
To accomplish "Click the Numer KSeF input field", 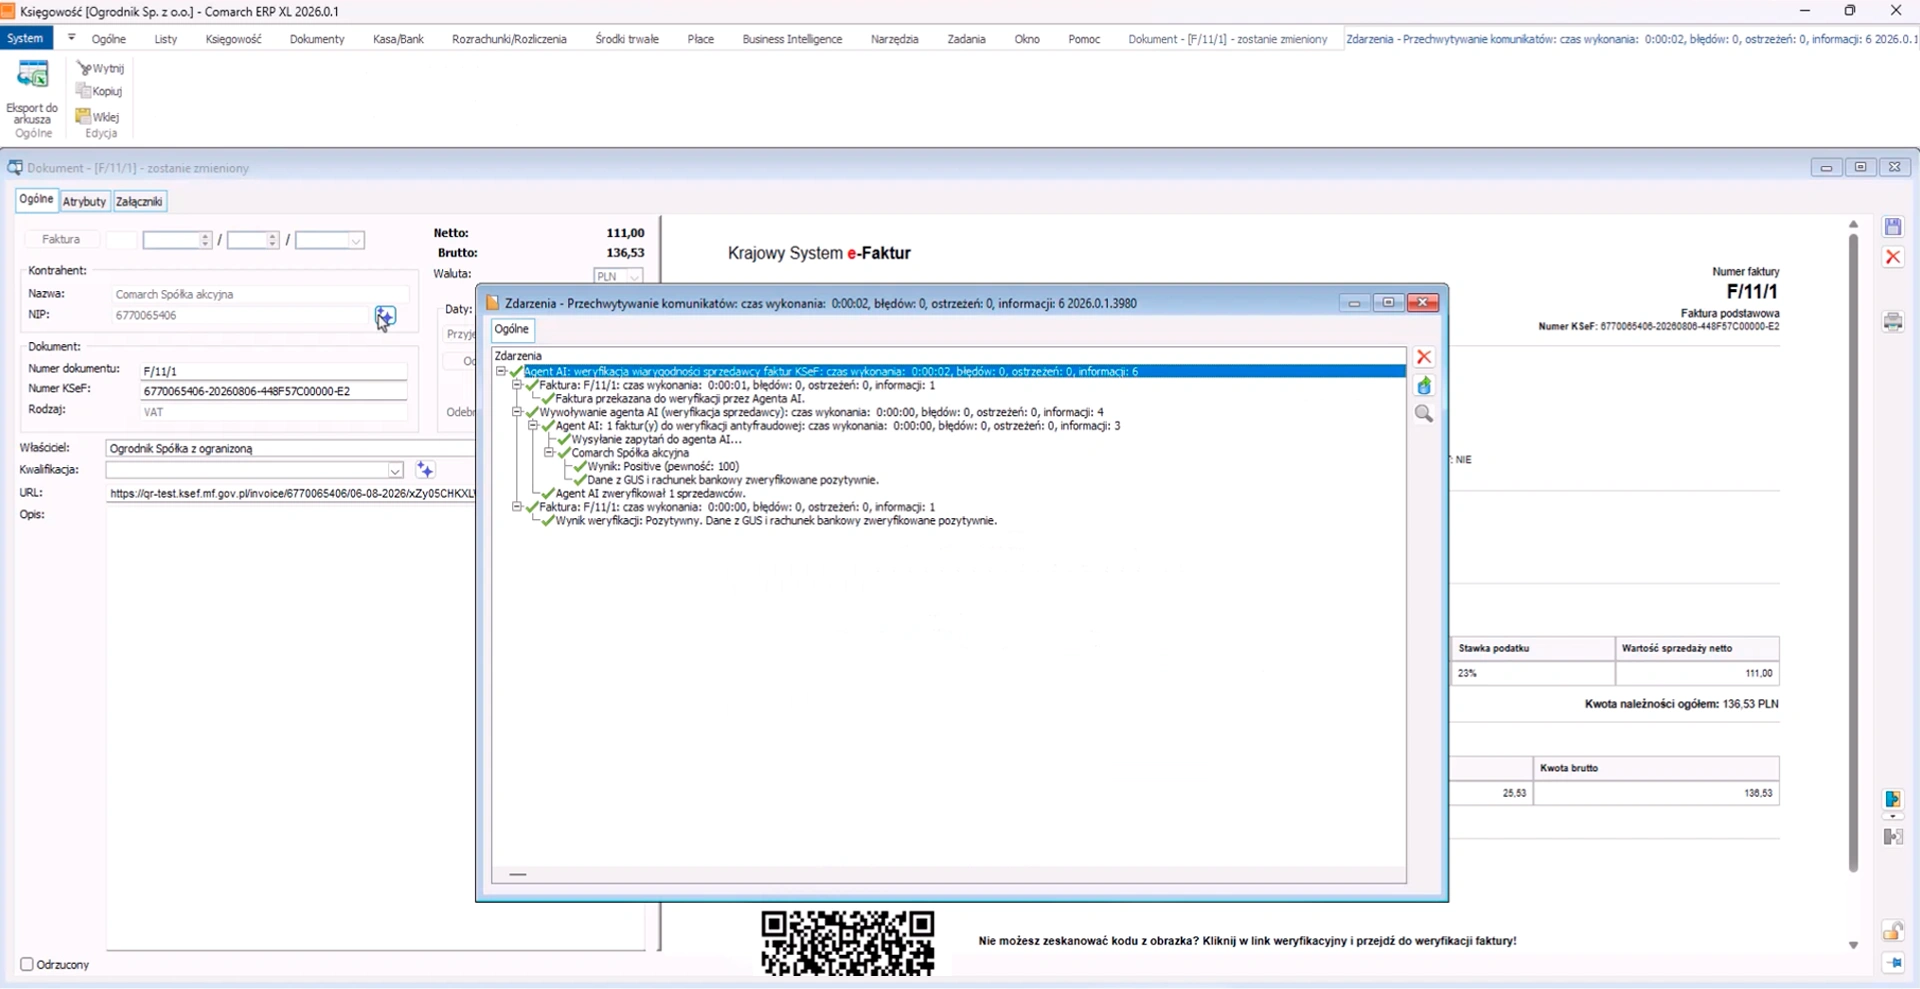I will (274, 391).
